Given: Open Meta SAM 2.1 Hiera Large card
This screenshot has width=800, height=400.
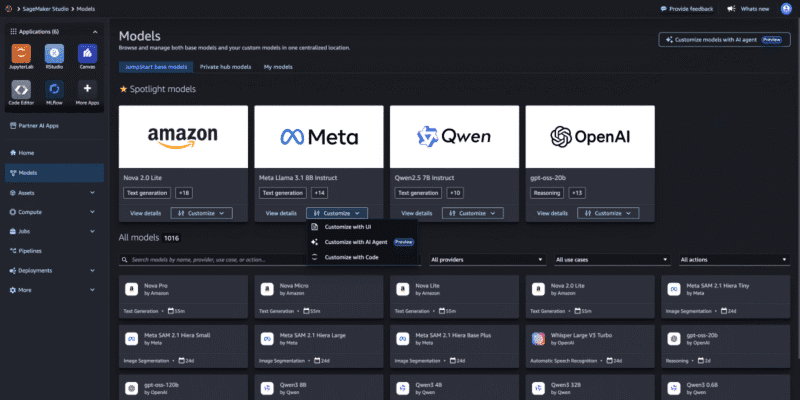Looking at the screenshot, I should click(319, 347).
